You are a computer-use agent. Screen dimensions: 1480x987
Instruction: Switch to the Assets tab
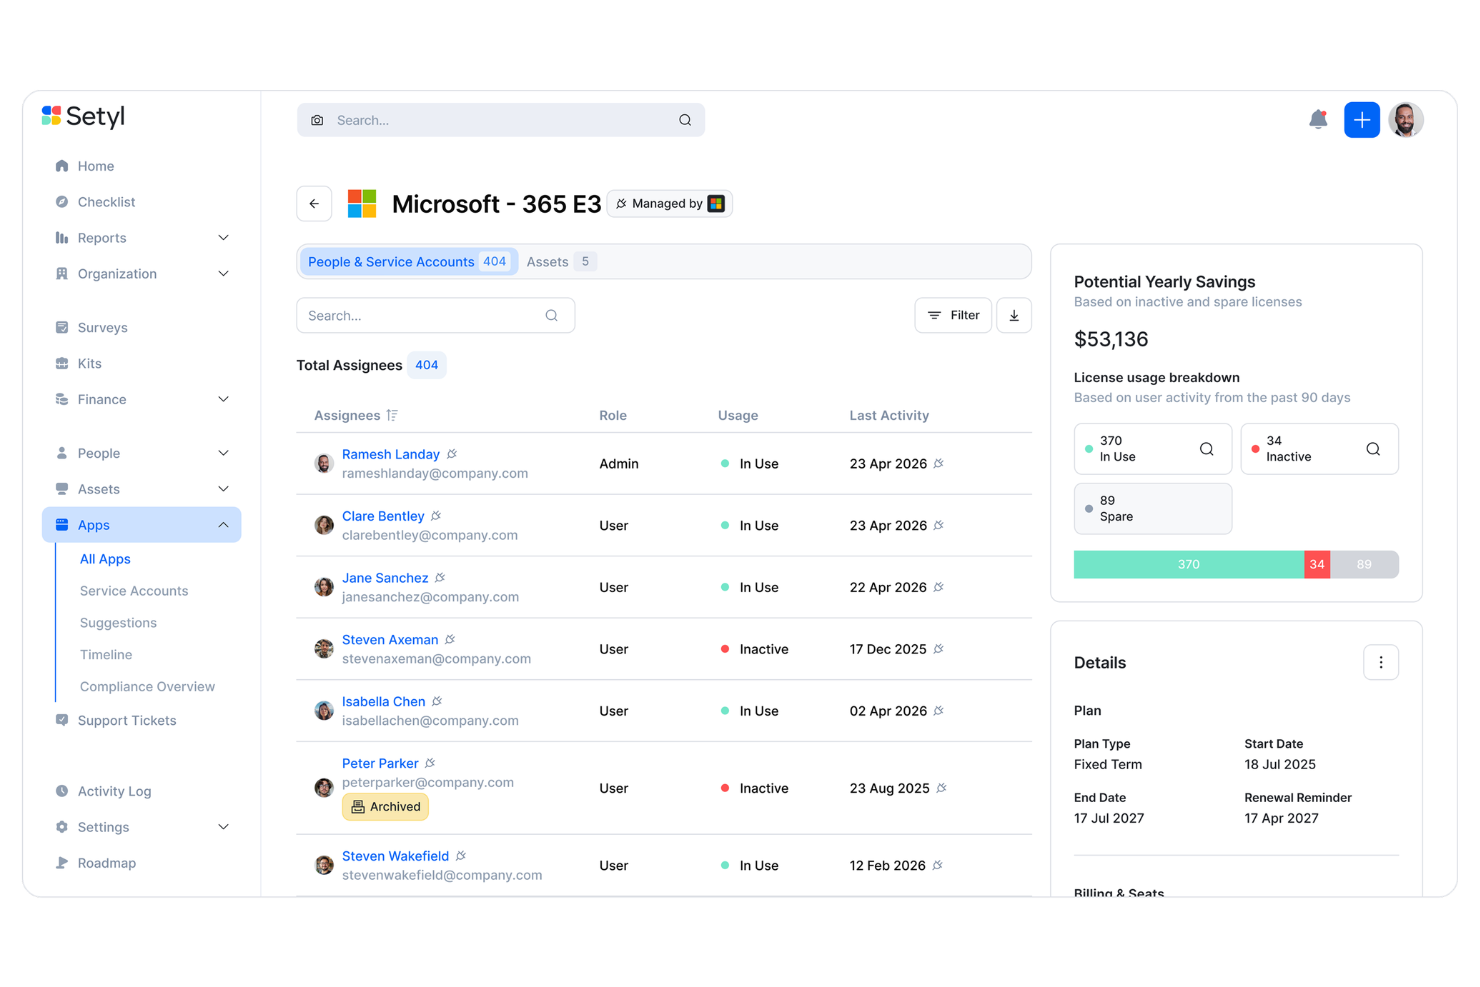point(561,262)
